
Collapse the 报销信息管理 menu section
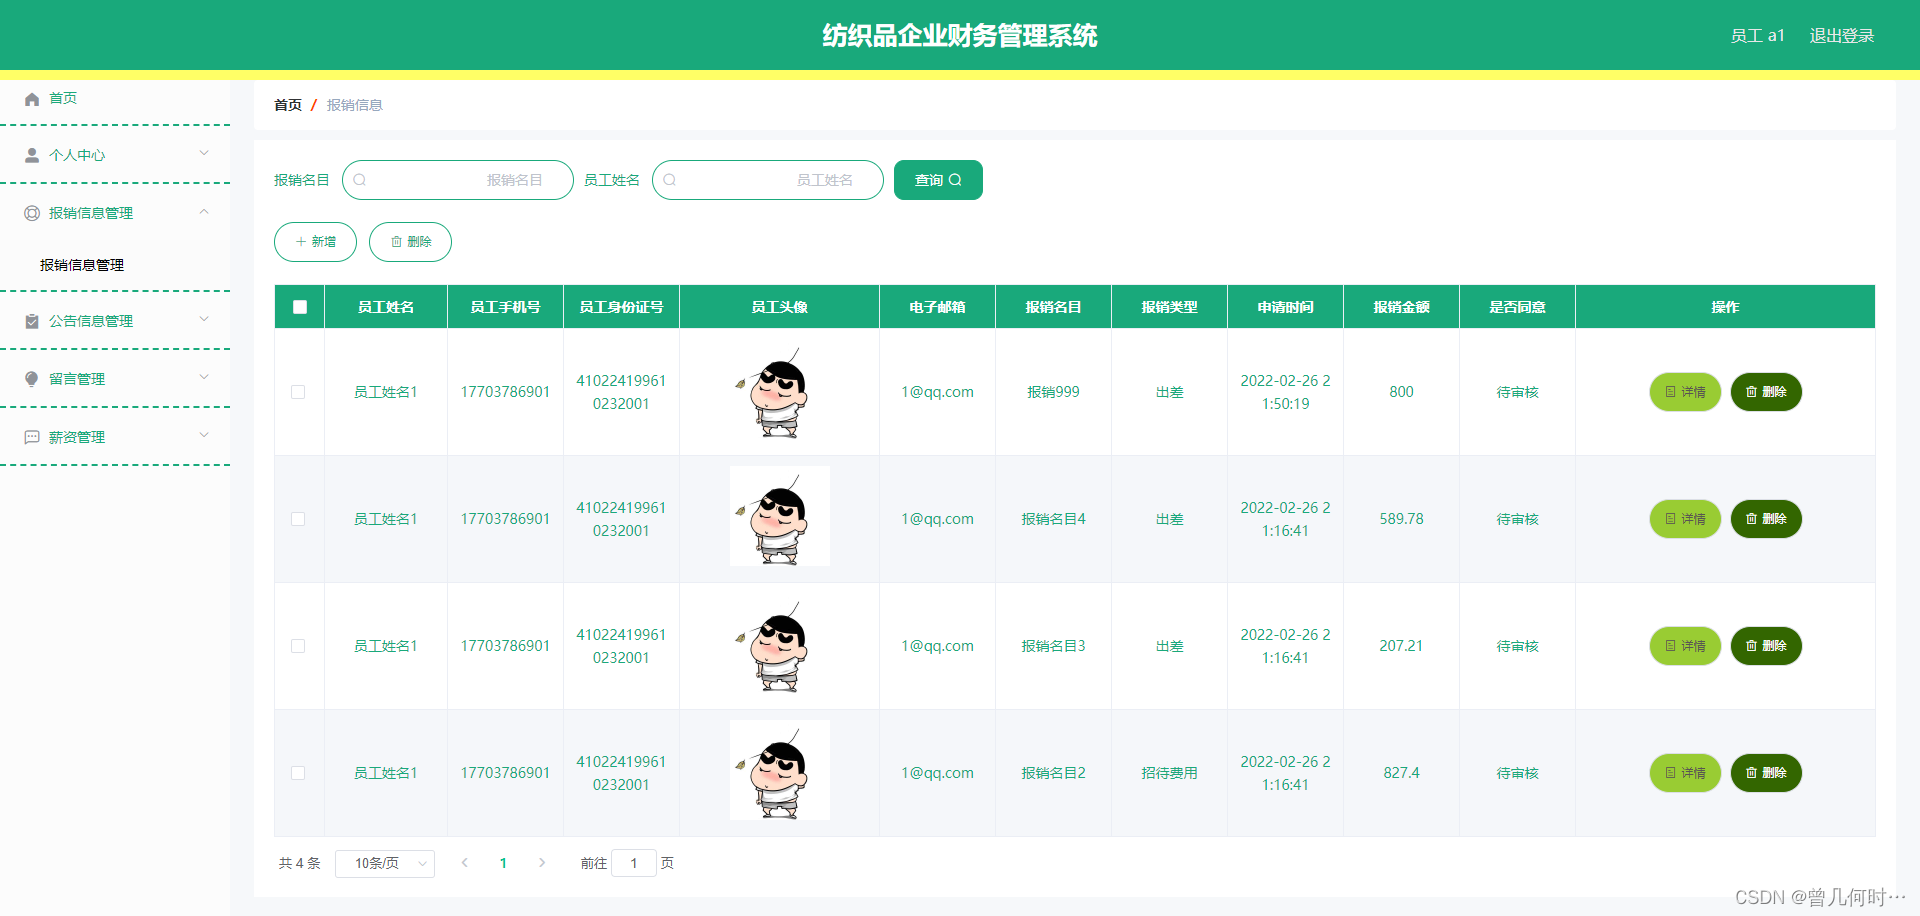coord(204,212)
